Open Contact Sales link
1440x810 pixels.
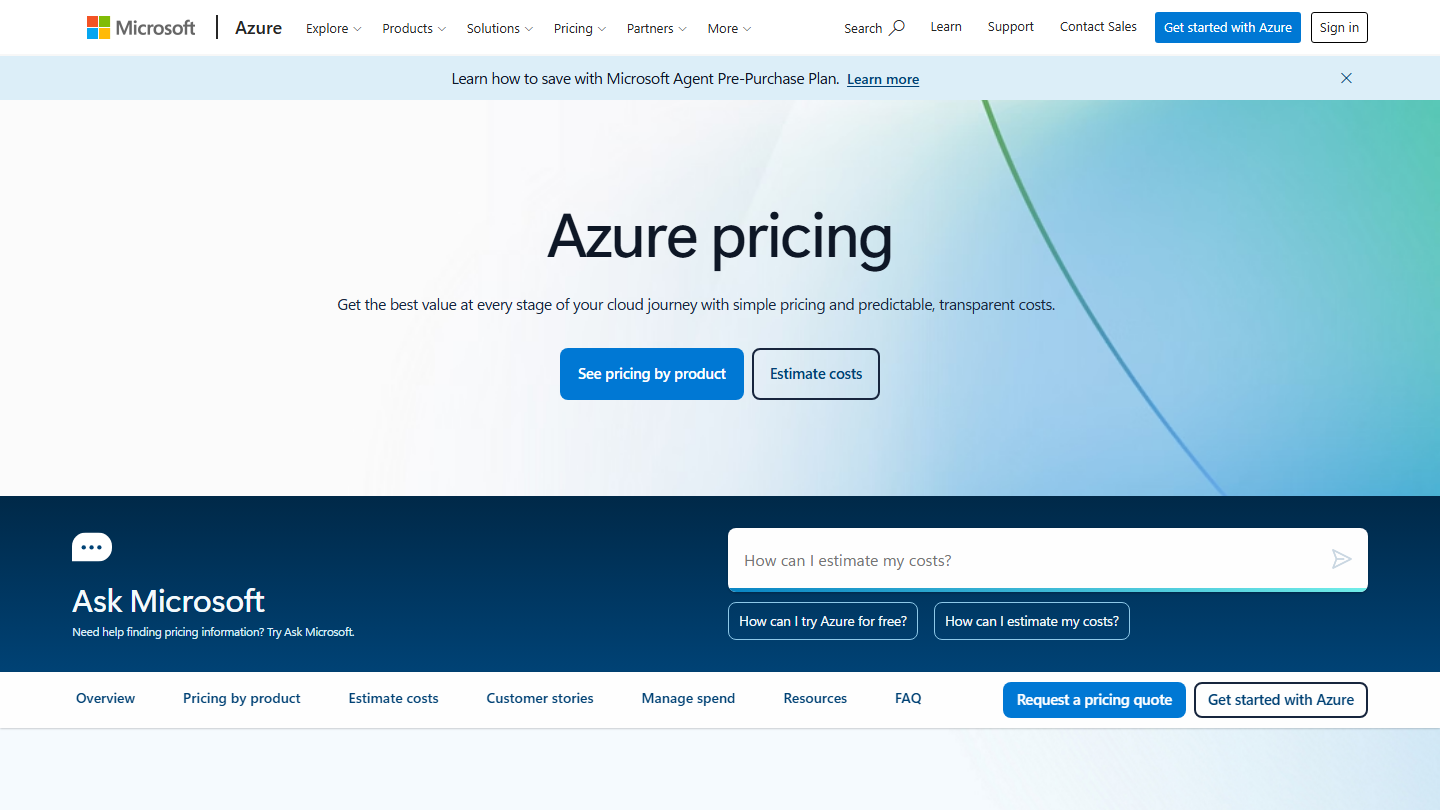point(1098,27)
